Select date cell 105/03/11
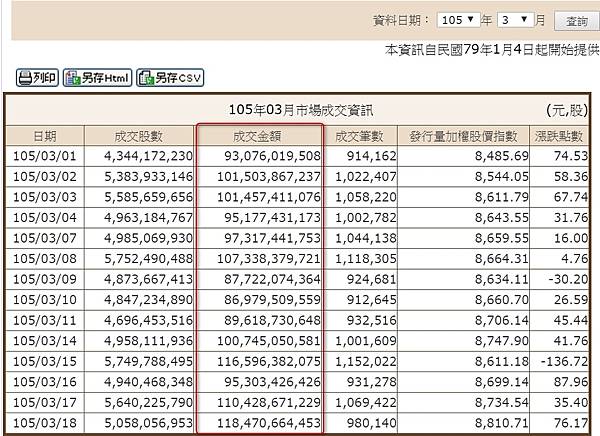Image resolution: width=600 pixels, height=436 pixels. (45, 320)
